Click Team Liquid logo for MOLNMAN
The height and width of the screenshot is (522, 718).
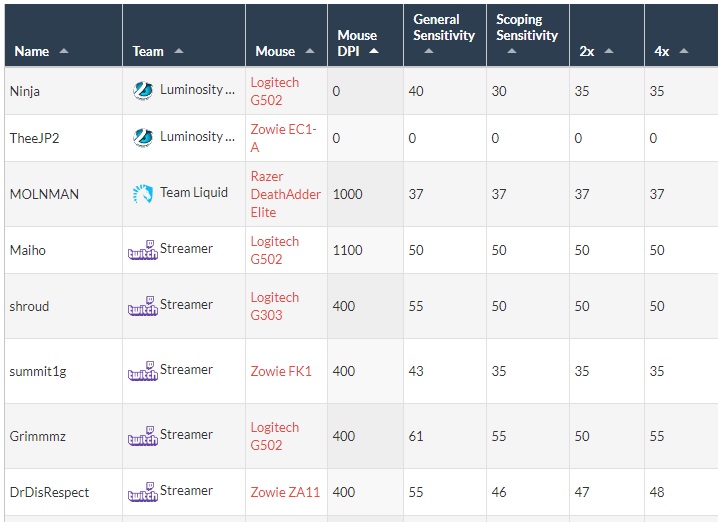click(143, 194)
